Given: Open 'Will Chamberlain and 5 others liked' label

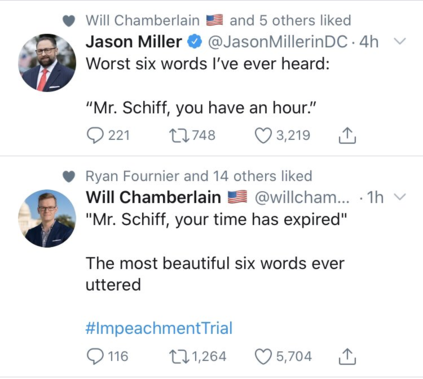Looking at the screenshot, I should [x=218, y=20].
